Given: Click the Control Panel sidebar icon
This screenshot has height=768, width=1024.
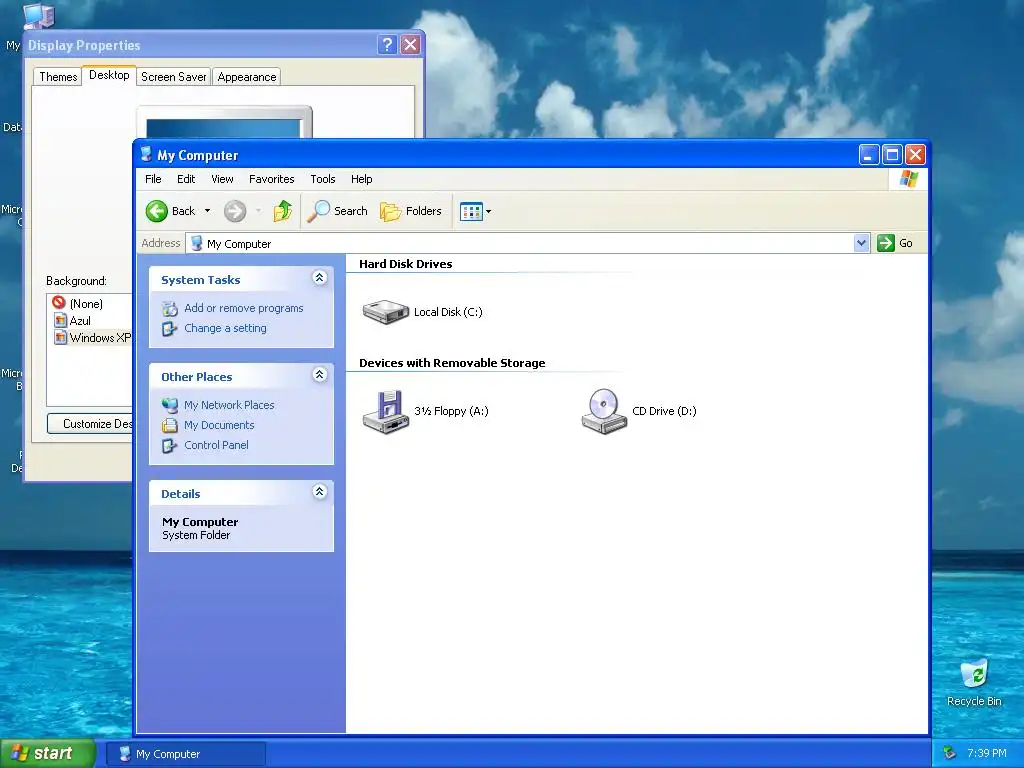Looking at the screenshot, I should click(x=170, y=446).
